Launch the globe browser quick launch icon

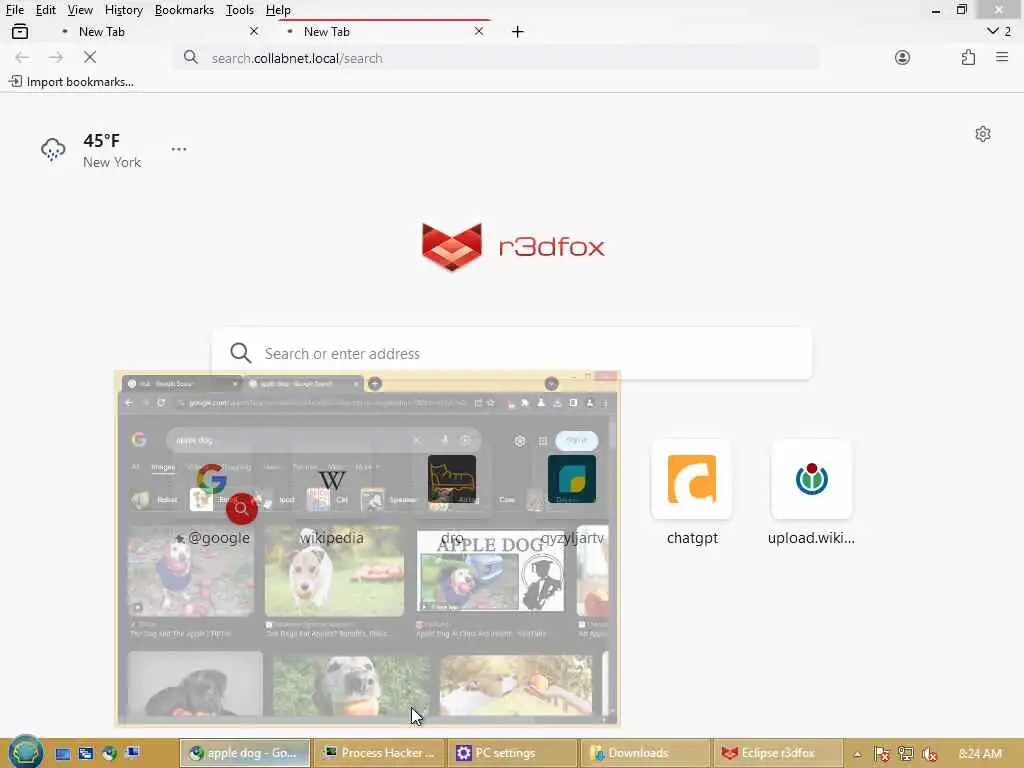(x=109, y=753)
